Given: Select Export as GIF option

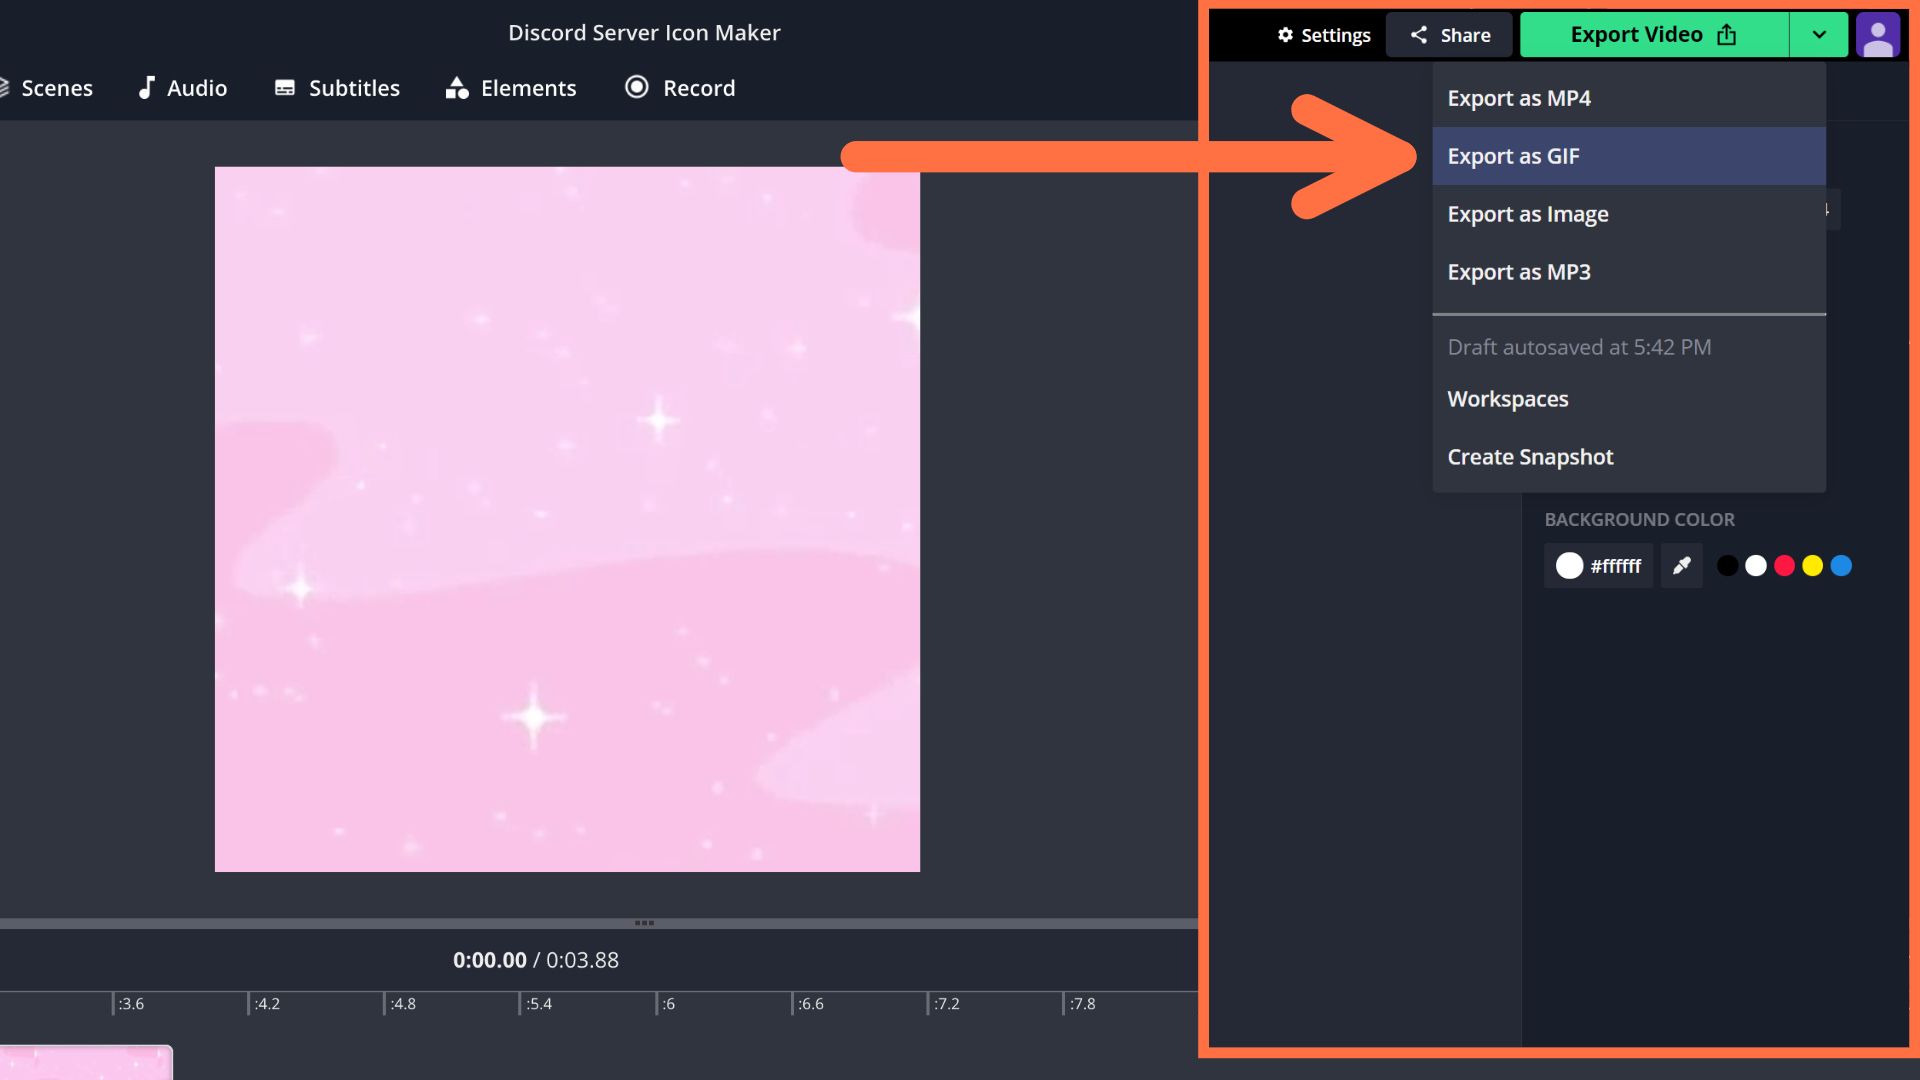Looking at the screenshot, I should click(1513, 156).
